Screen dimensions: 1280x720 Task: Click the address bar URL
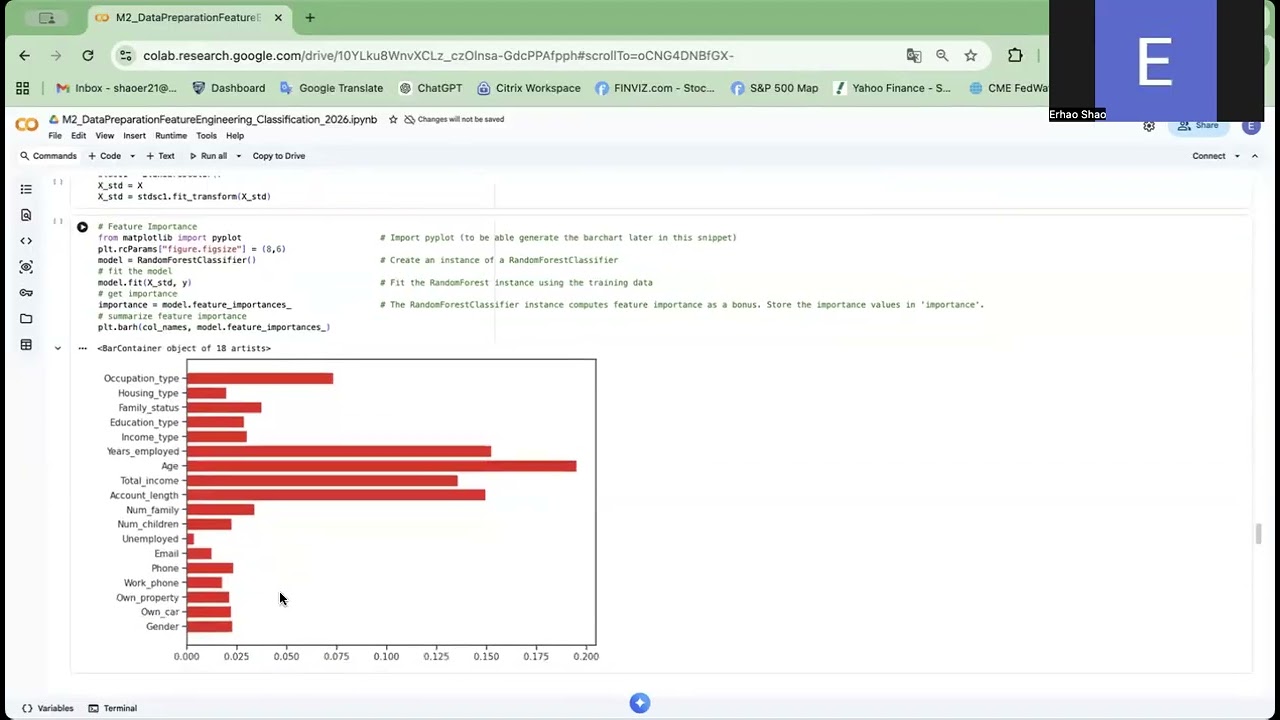click(438, 56)
